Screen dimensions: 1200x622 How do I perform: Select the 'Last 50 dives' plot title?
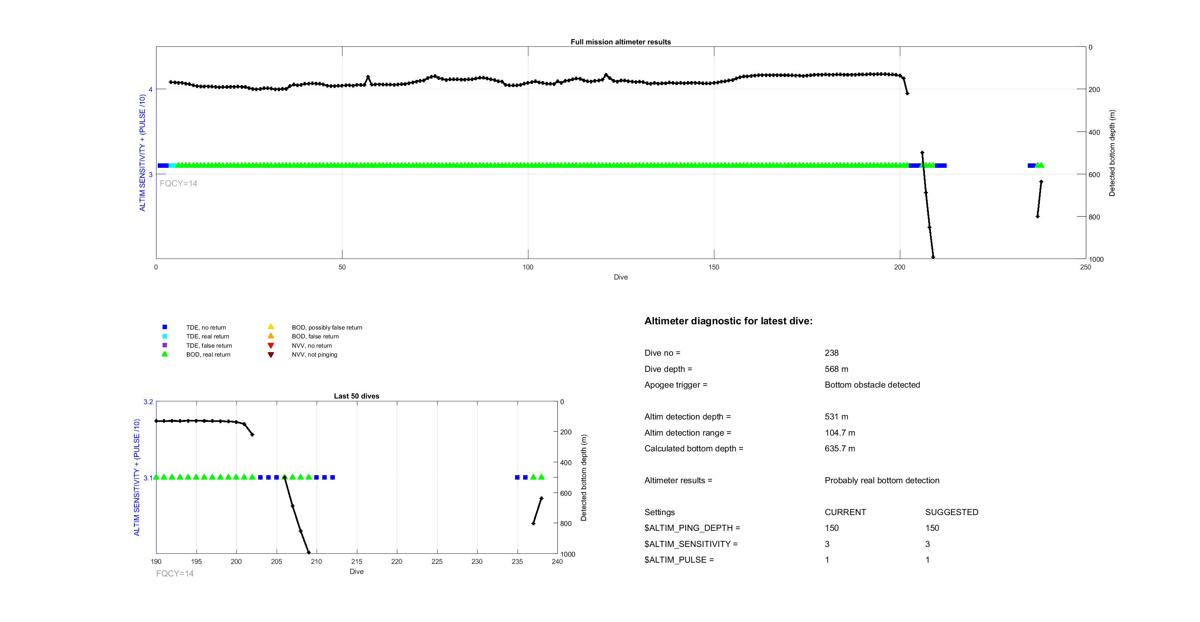coord(356,396)
